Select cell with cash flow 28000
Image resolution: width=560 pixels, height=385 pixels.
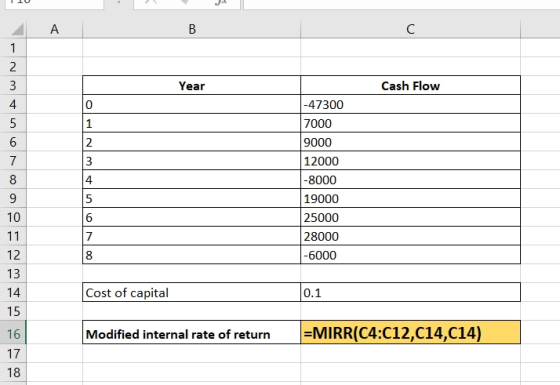click(410, 236)
